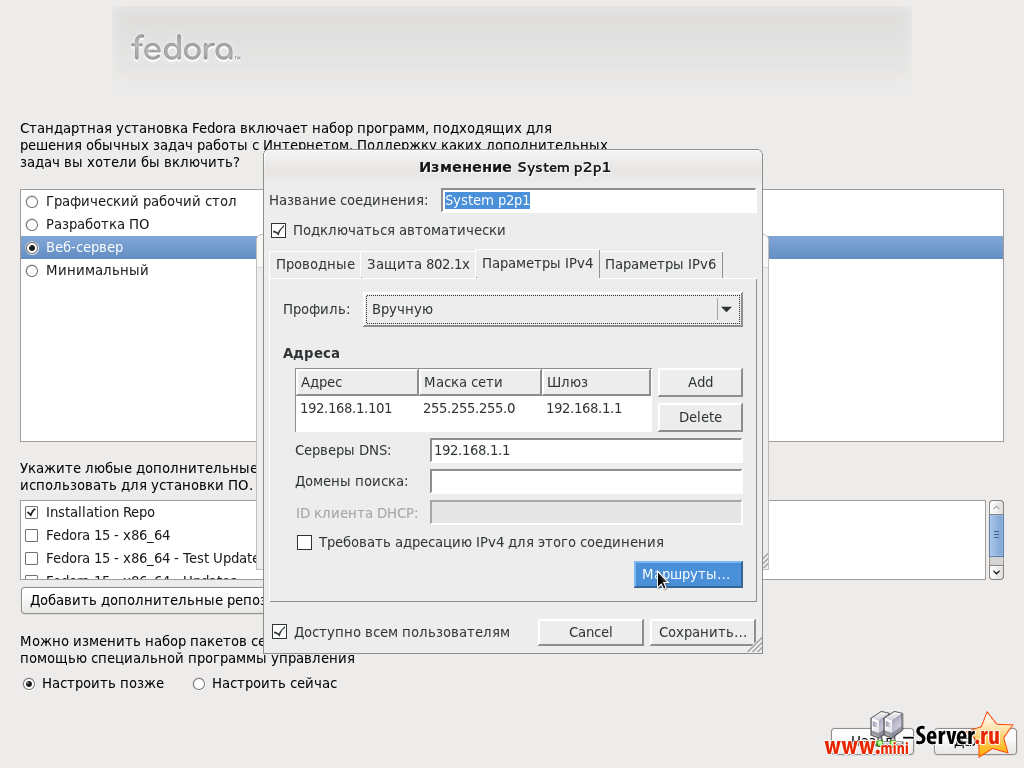The height and width of the screenshot is (768, 1024).
Task: Toggle 'Подключаться автоматически' checkbox
Action: [x=278, y=231]
